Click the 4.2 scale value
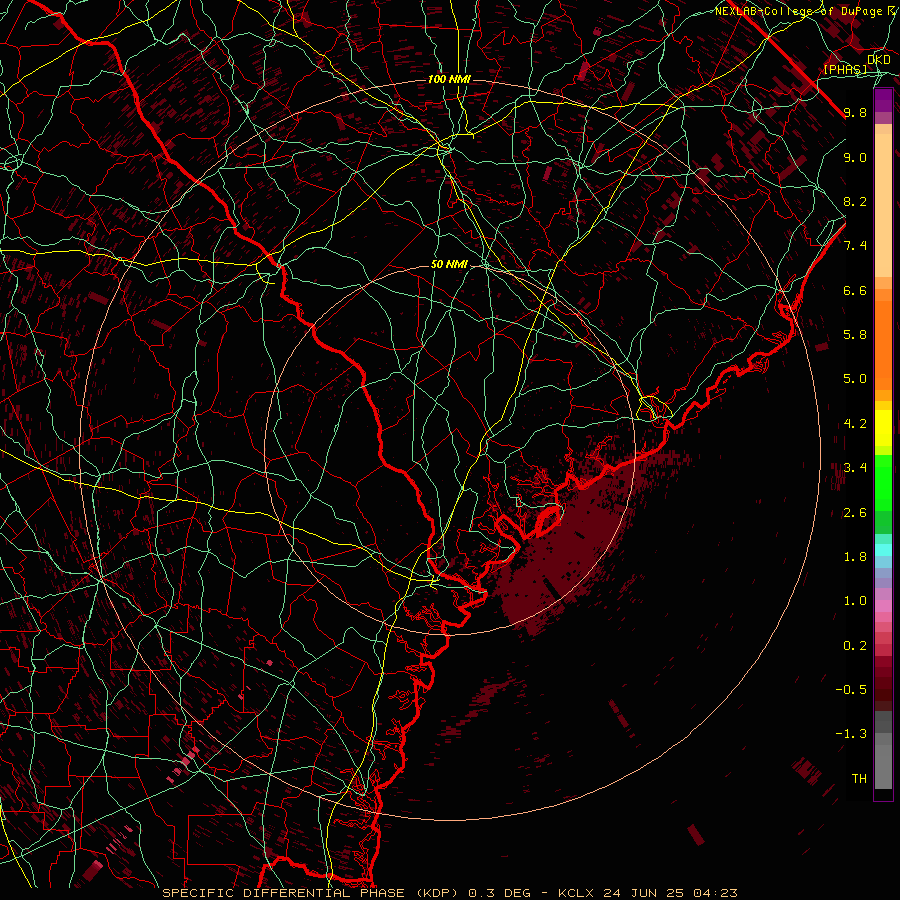 click(855, 424)
